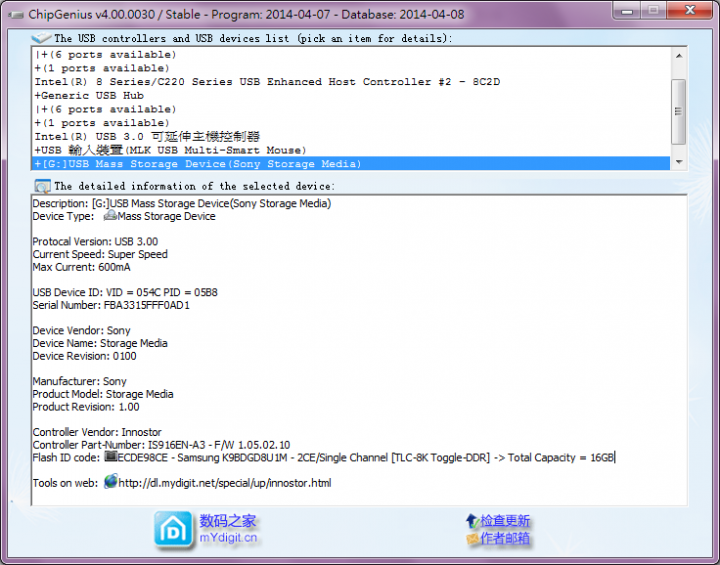Click the 'Manufacturer: Sony' text
Image resolution: width=720 pixels, height=565 pixels.
pyautogui.click(x=79, y=382)
